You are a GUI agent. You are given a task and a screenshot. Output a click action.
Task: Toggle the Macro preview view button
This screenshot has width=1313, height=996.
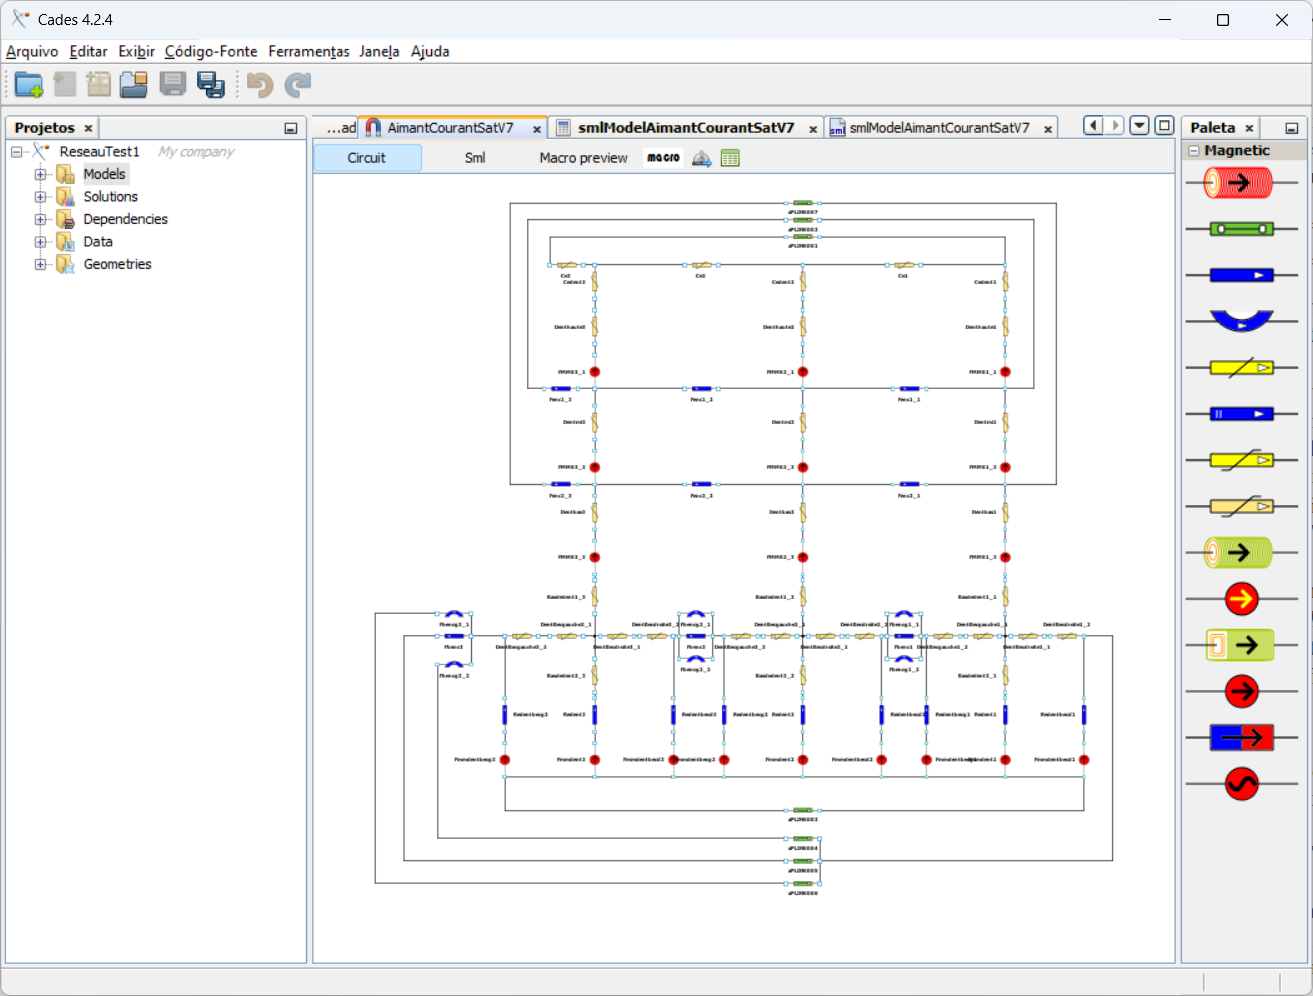584,158
